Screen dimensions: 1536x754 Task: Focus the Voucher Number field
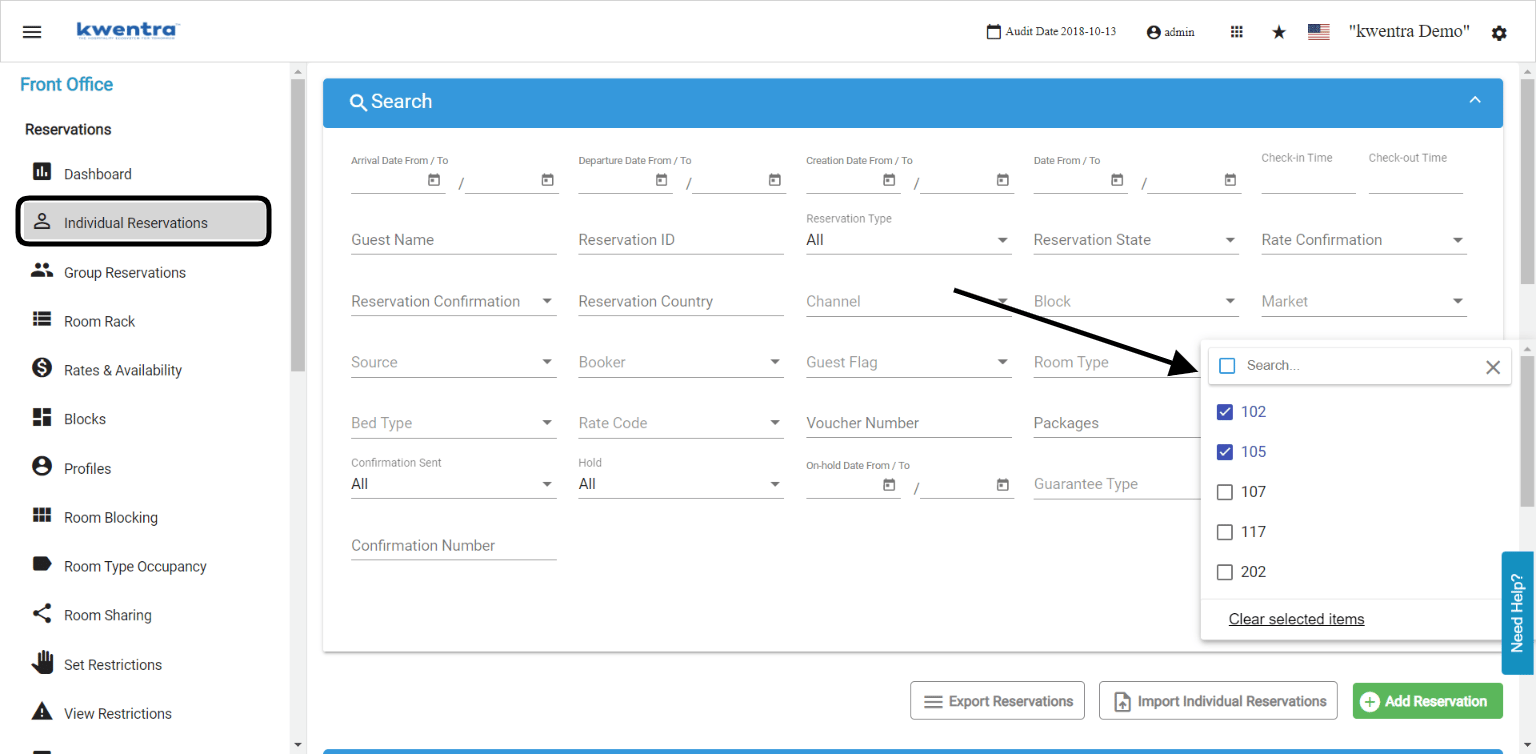tap(909, 423)
